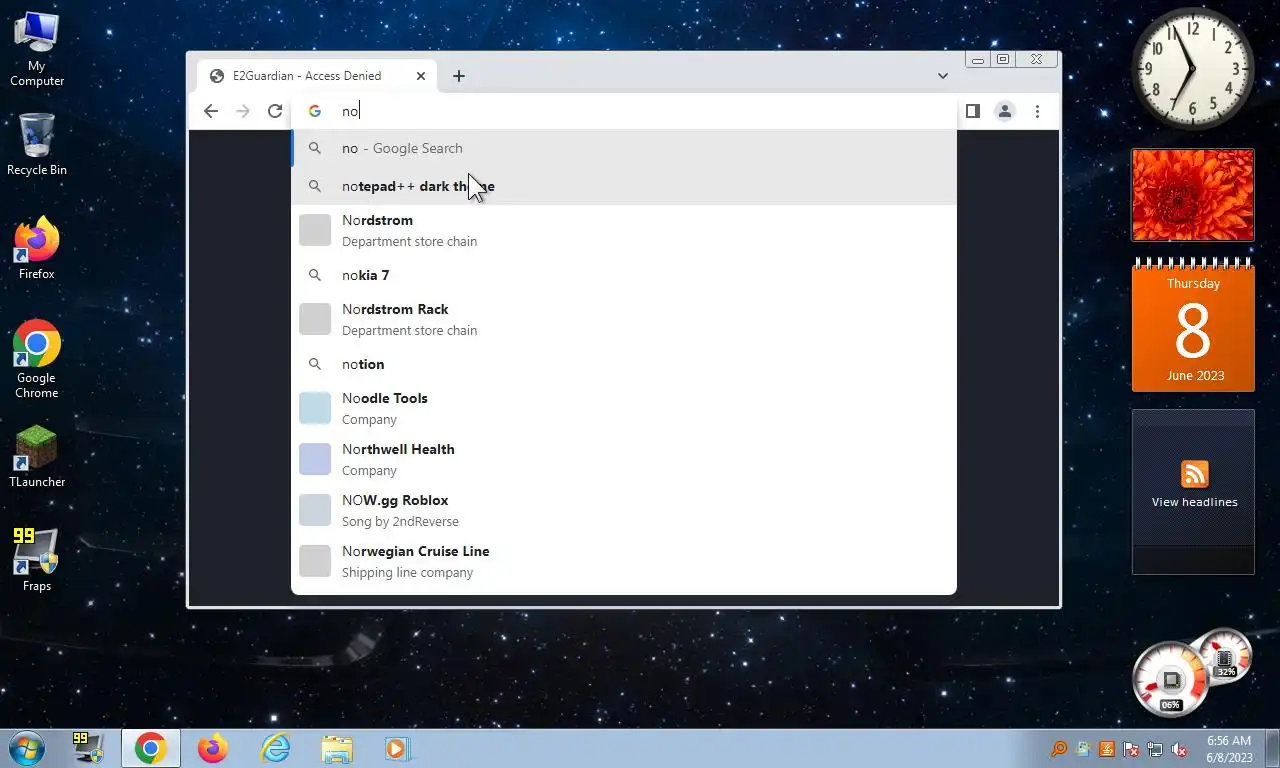Select the Noodle Tools company suggestion
The width and height of the screenshot is (1280, 768).
click(x=624, y=408)
